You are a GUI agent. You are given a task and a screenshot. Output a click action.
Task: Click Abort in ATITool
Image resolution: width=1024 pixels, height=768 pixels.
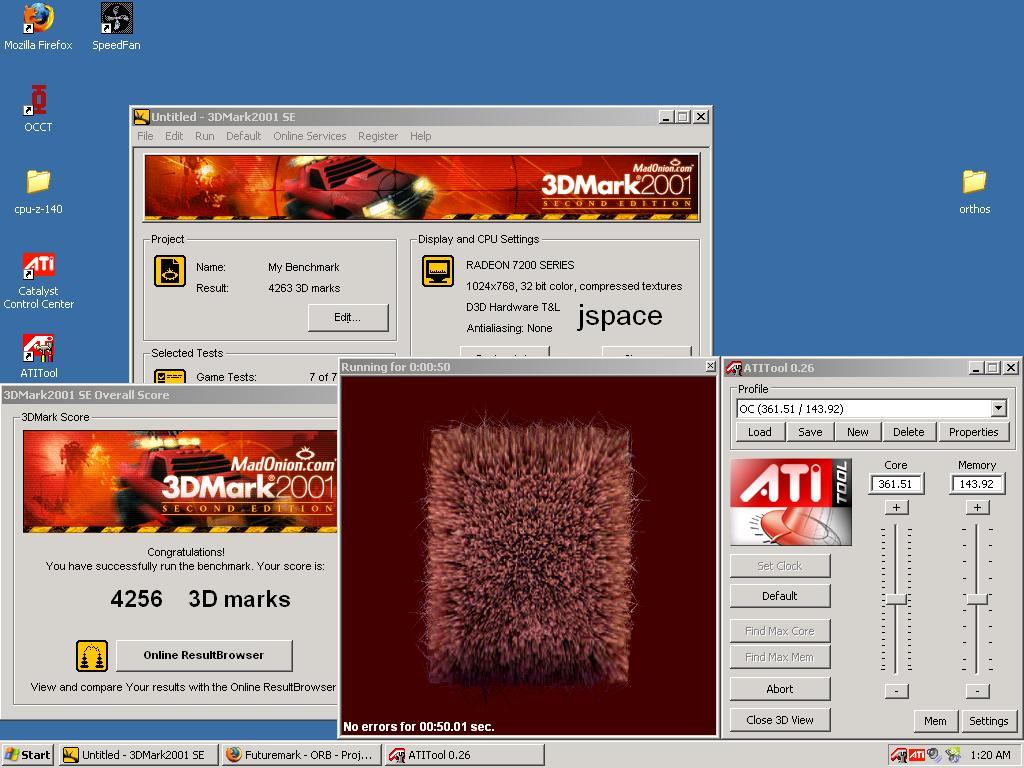[x=780, y=688]
